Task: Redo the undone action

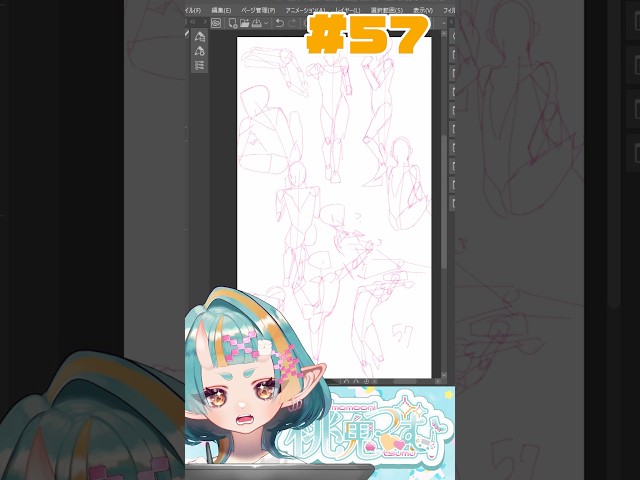Action: (x=292, y=23)
